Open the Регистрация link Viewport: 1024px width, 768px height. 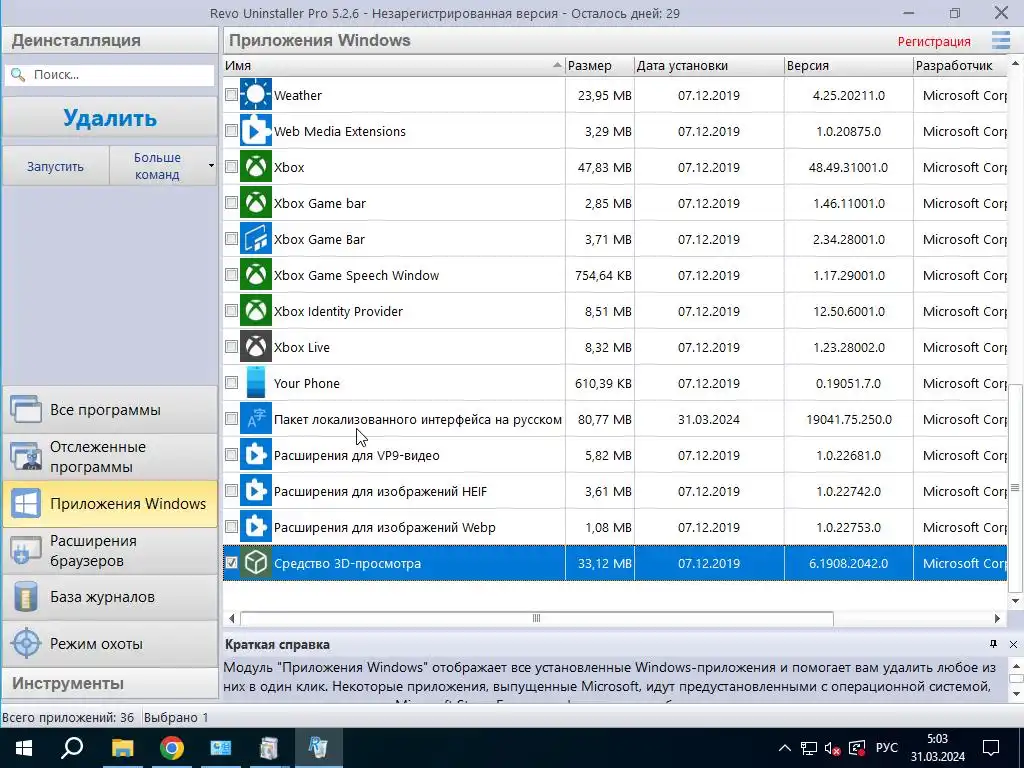point(934,41)
